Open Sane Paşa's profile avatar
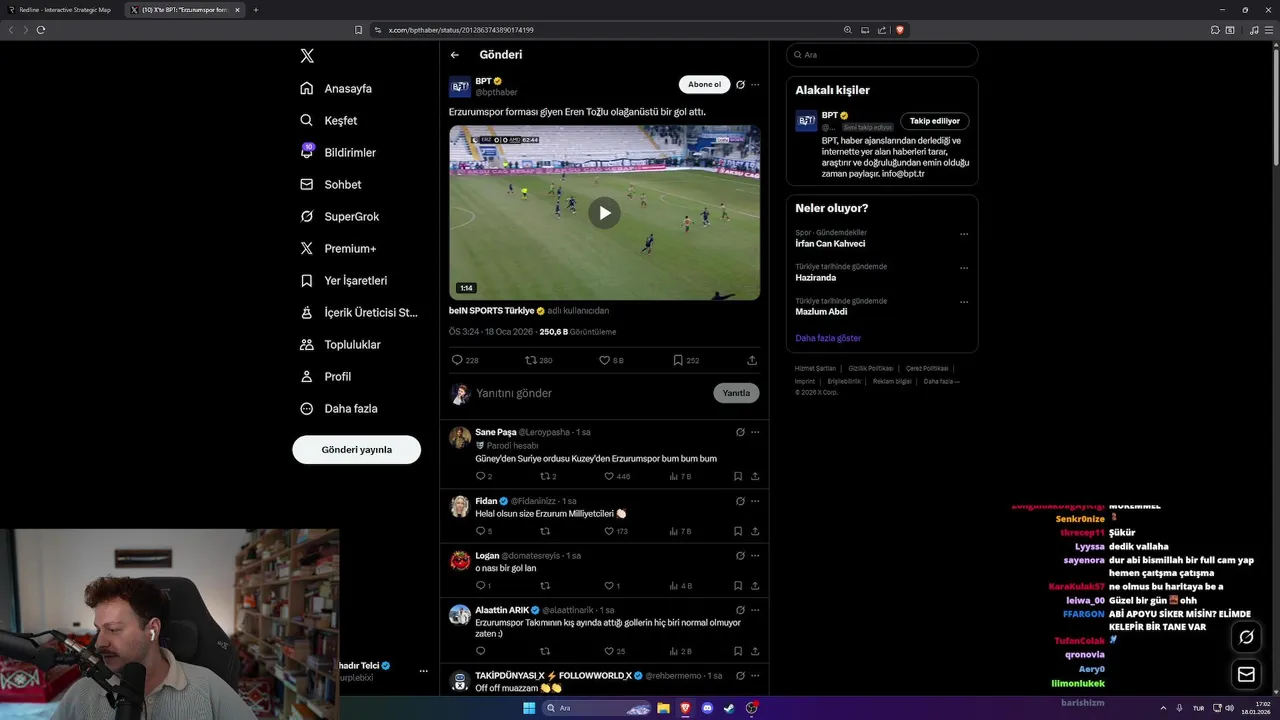Viewport: 1280px width, 720px height. (x=460, y=437)
